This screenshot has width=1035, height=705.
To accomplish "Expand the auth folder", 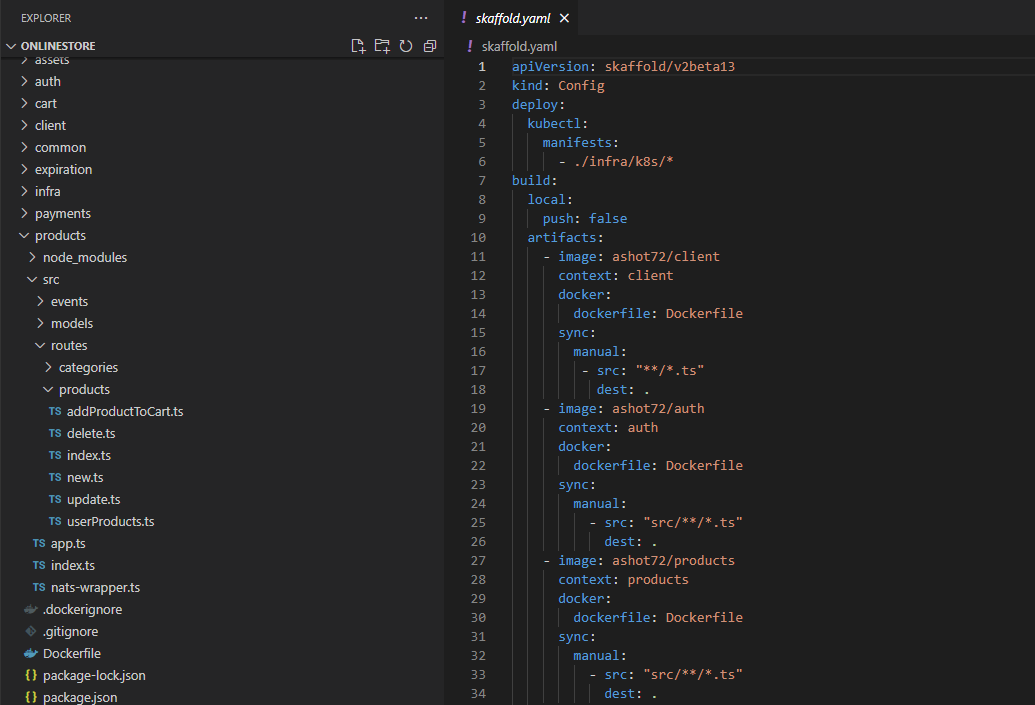I will (47, 81).
